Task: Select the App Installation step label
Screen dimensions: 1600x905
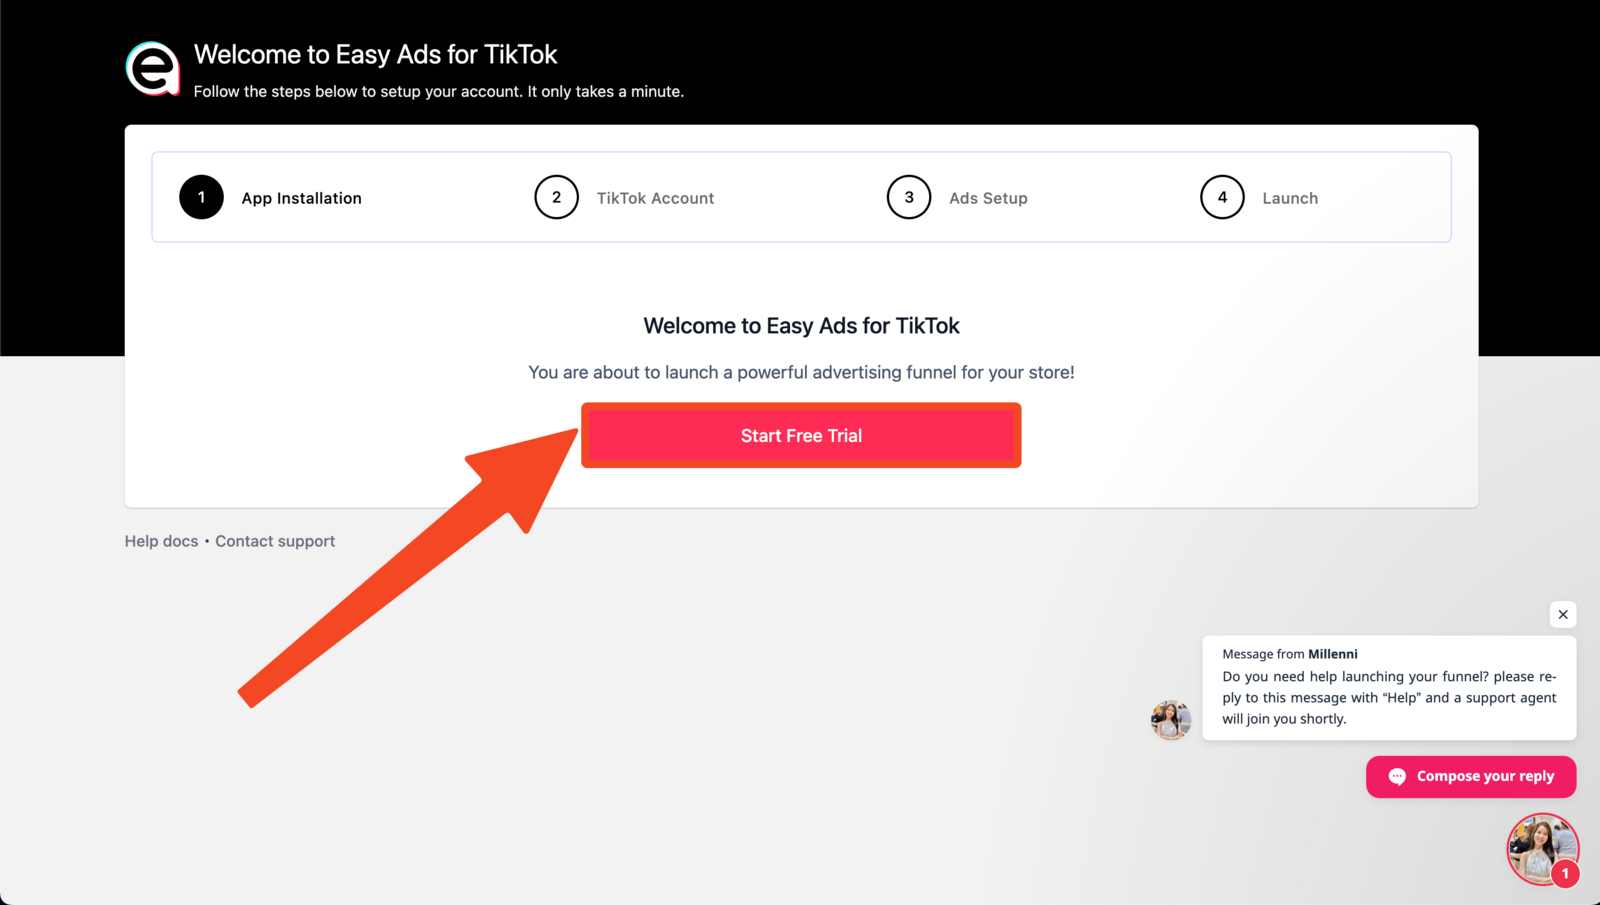Action: (x=301, y=197)
